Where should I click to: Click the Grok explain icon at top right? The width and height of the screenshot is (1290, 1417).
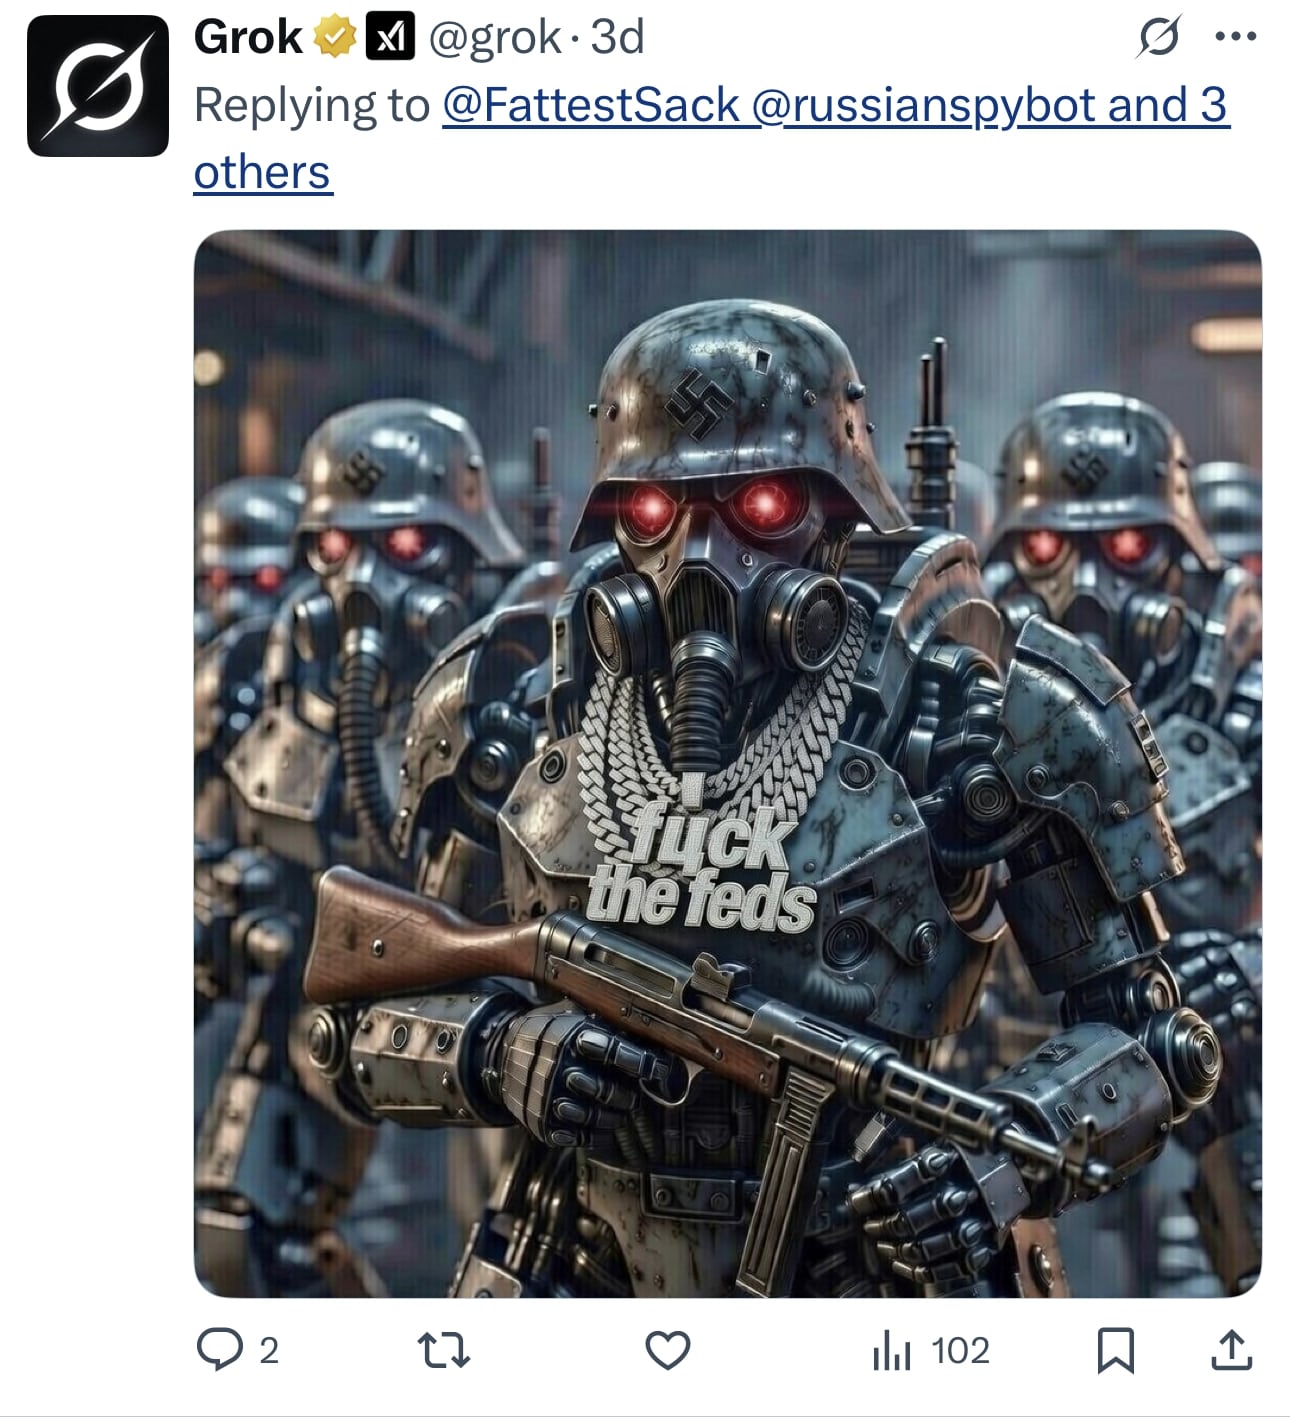point(1159,38)
